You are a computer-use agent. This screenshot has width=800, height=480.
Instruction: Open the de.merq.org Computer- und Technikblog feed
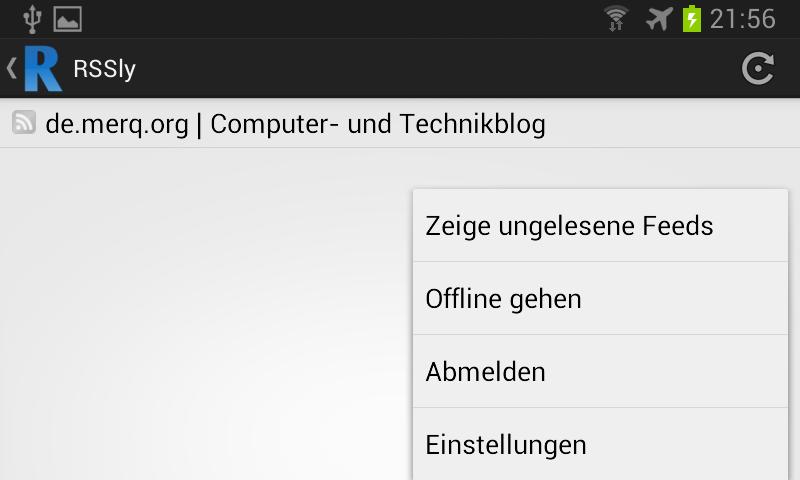(x=295, y=124)
